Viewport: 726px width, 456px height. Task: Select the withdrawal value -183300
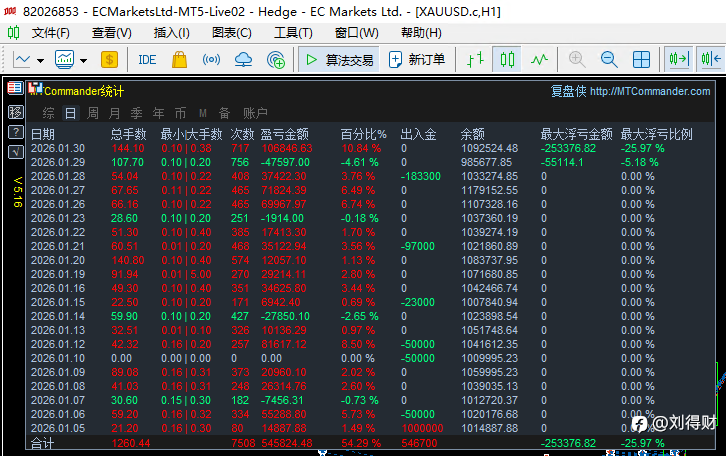(x=420, y=176)
